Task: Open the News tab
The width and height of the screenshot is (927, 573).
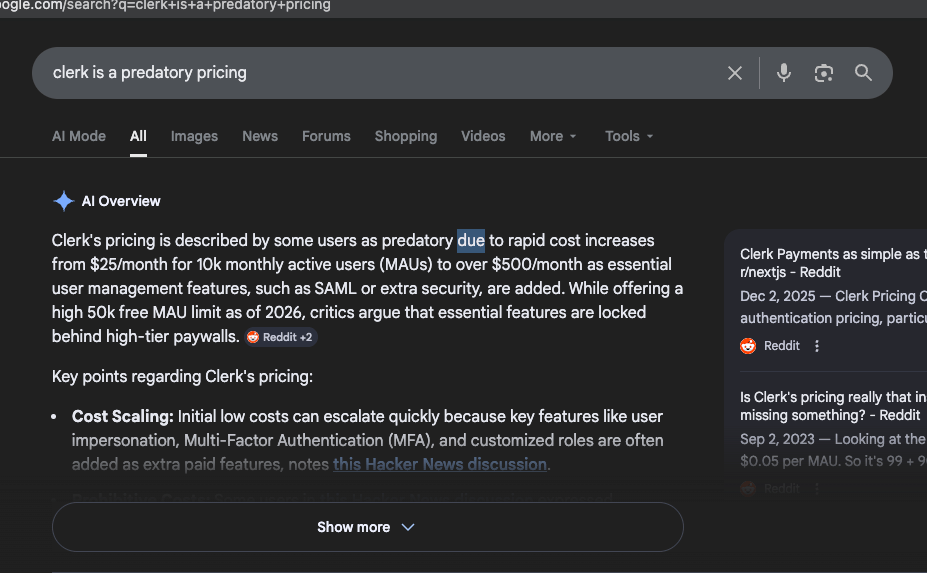Action: click(260, 136)
